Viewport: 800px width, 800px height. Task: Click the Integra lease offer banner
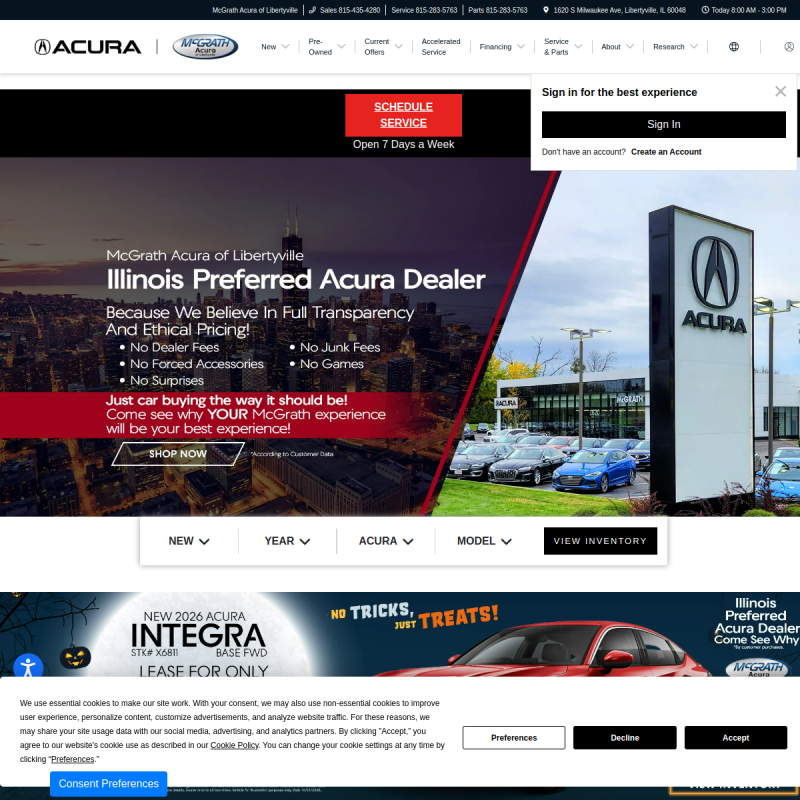[400, 634]
